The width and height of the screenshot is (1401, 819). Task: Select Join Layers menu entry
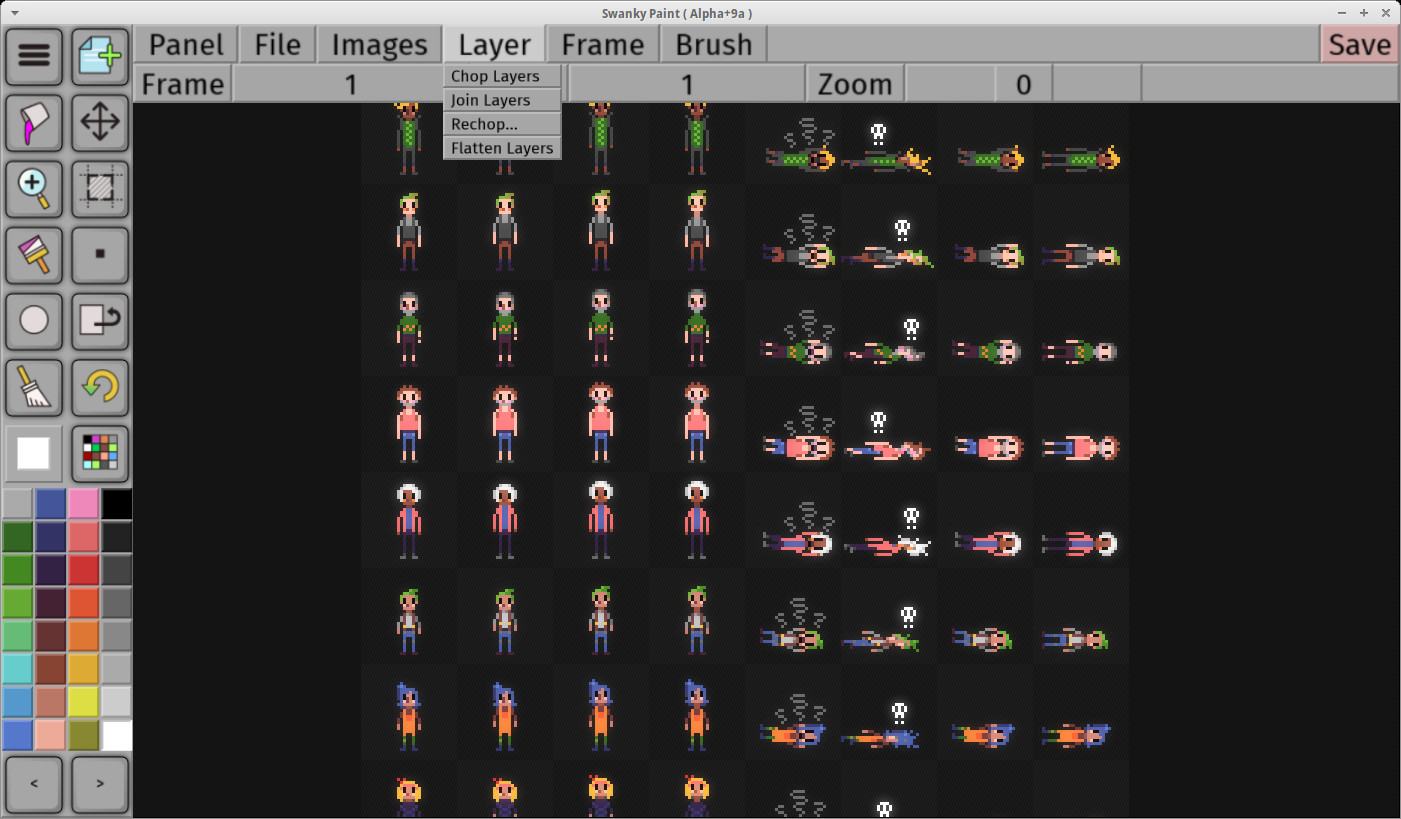(490, 100)
